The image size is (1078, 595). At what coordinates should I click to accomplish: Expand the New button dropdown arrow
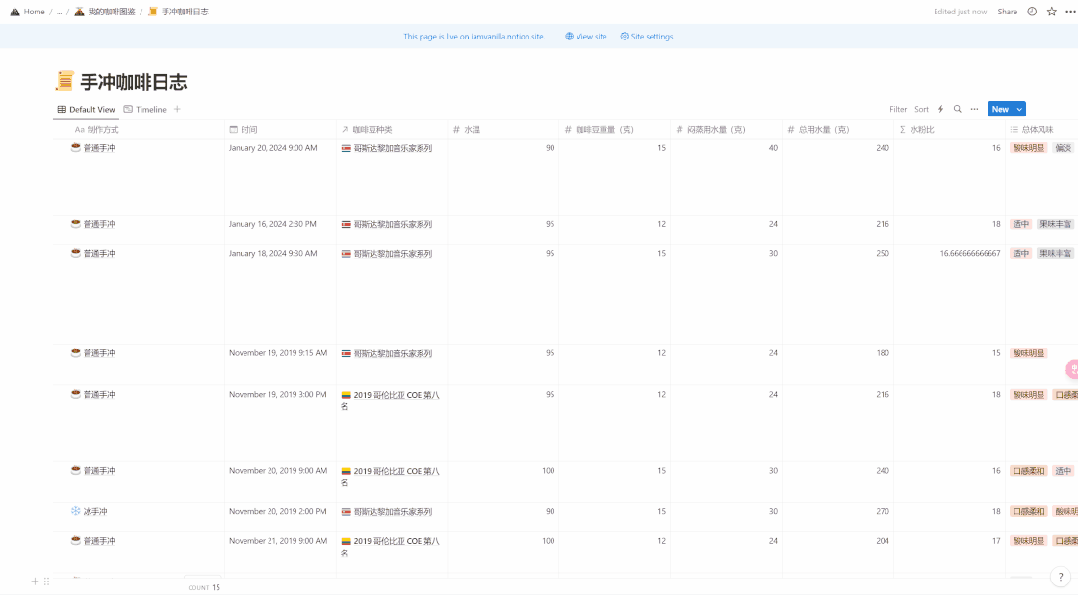1020,109
